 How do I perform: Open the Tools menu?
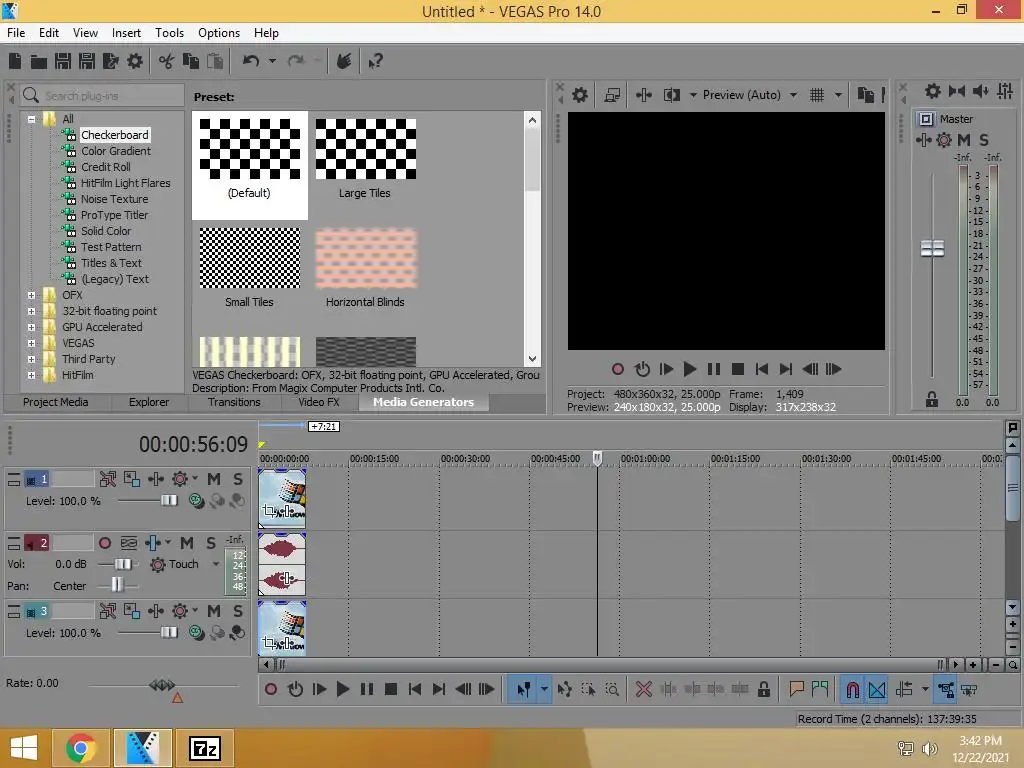169,33
